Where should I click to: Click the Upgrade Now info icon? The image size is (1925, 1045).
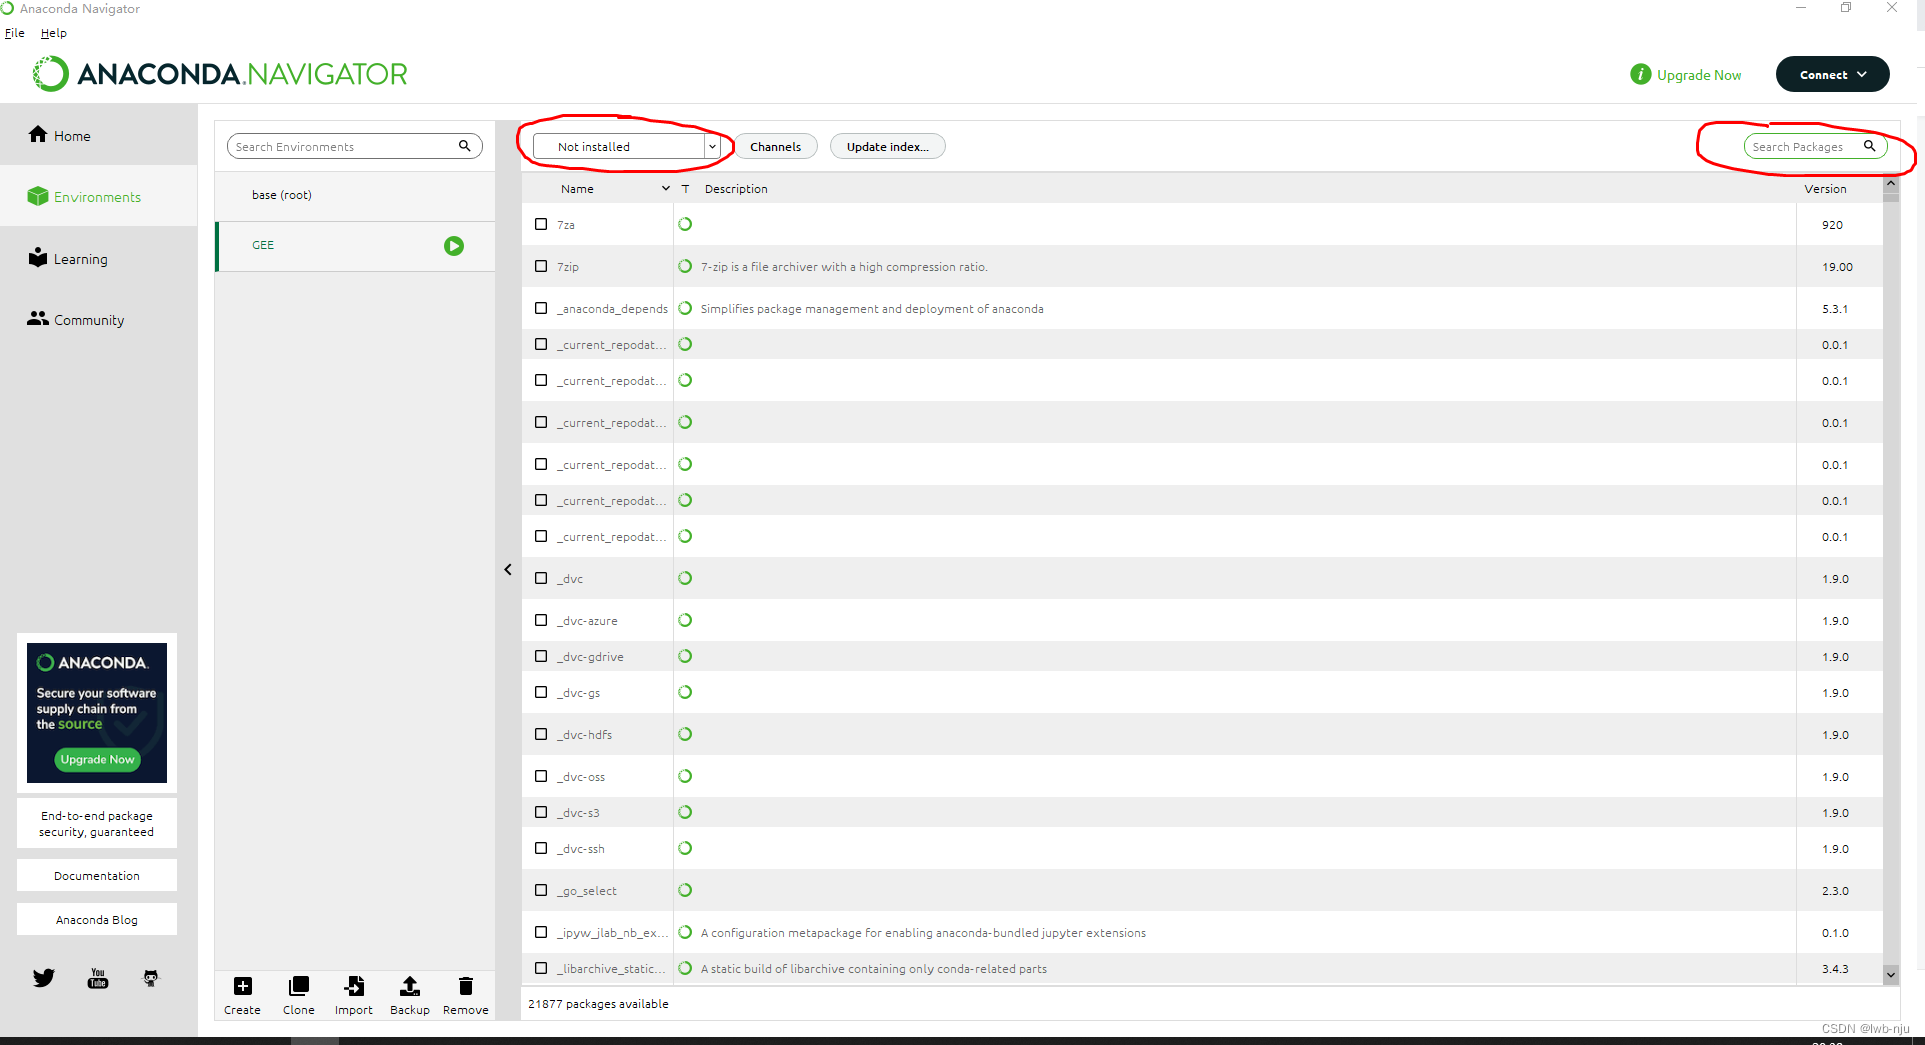pyautogui.click(x=1641, y=74)
